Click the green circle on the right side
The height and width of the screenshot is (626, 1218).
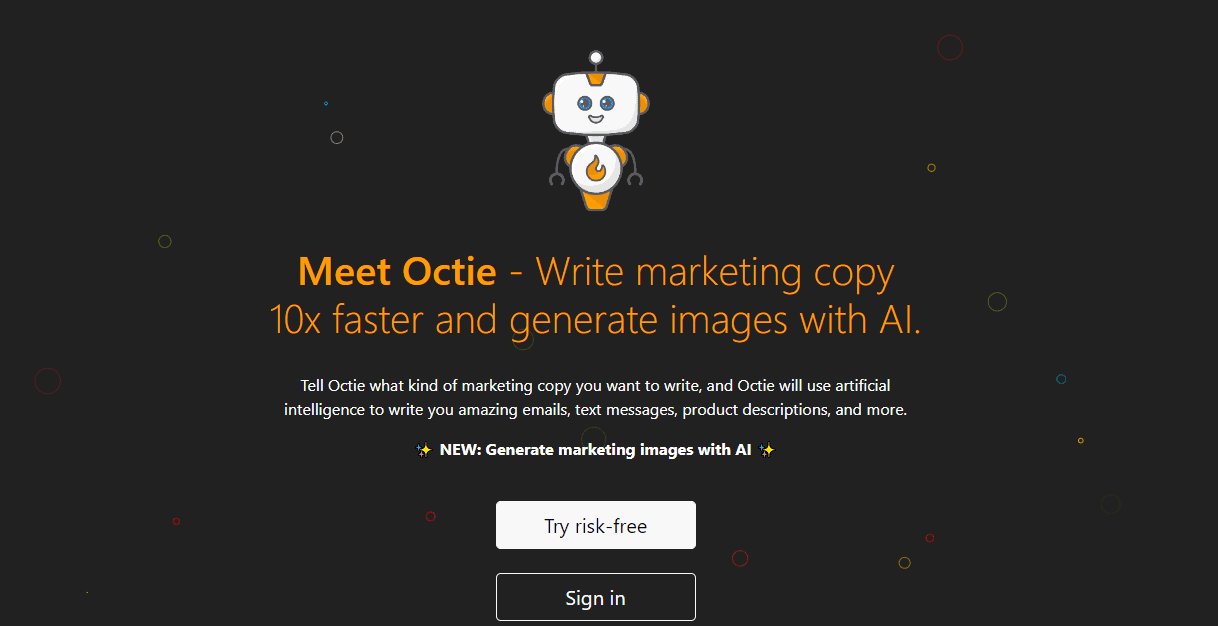996,300
